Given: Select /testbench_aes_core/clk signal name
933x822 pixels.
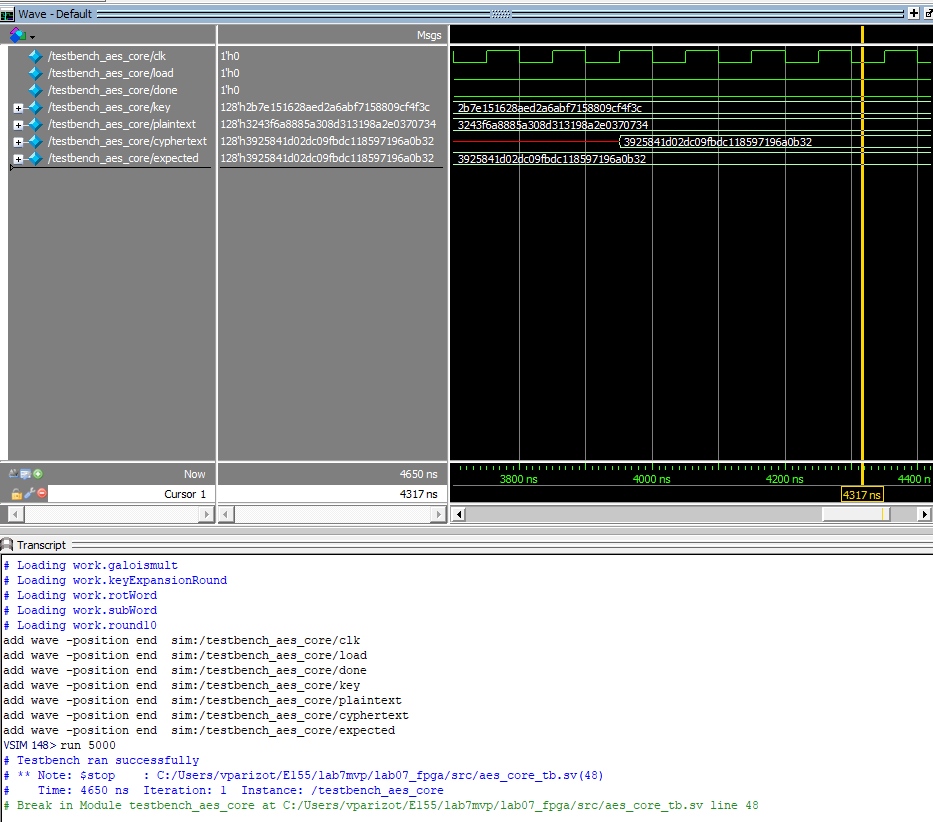Looking at the screenshot, I should 107,56.
